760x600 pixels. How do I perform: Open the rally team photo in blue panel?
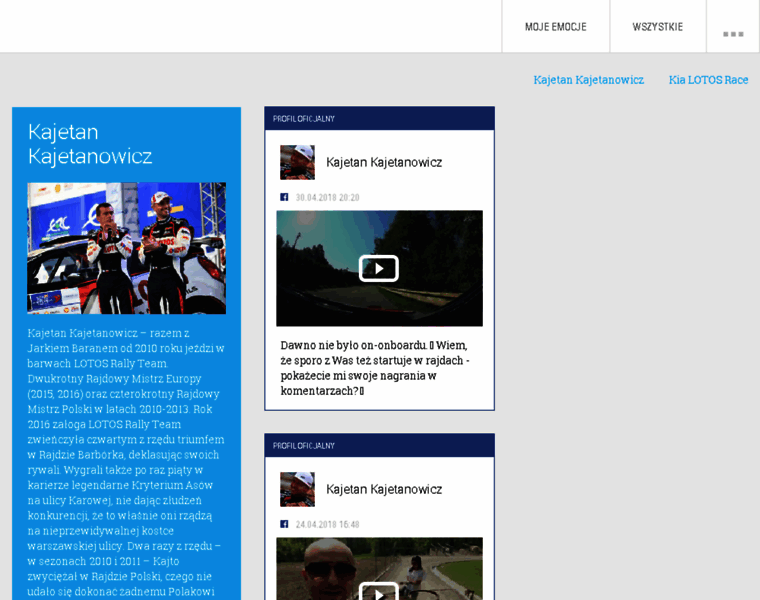[x=127, y=248]
